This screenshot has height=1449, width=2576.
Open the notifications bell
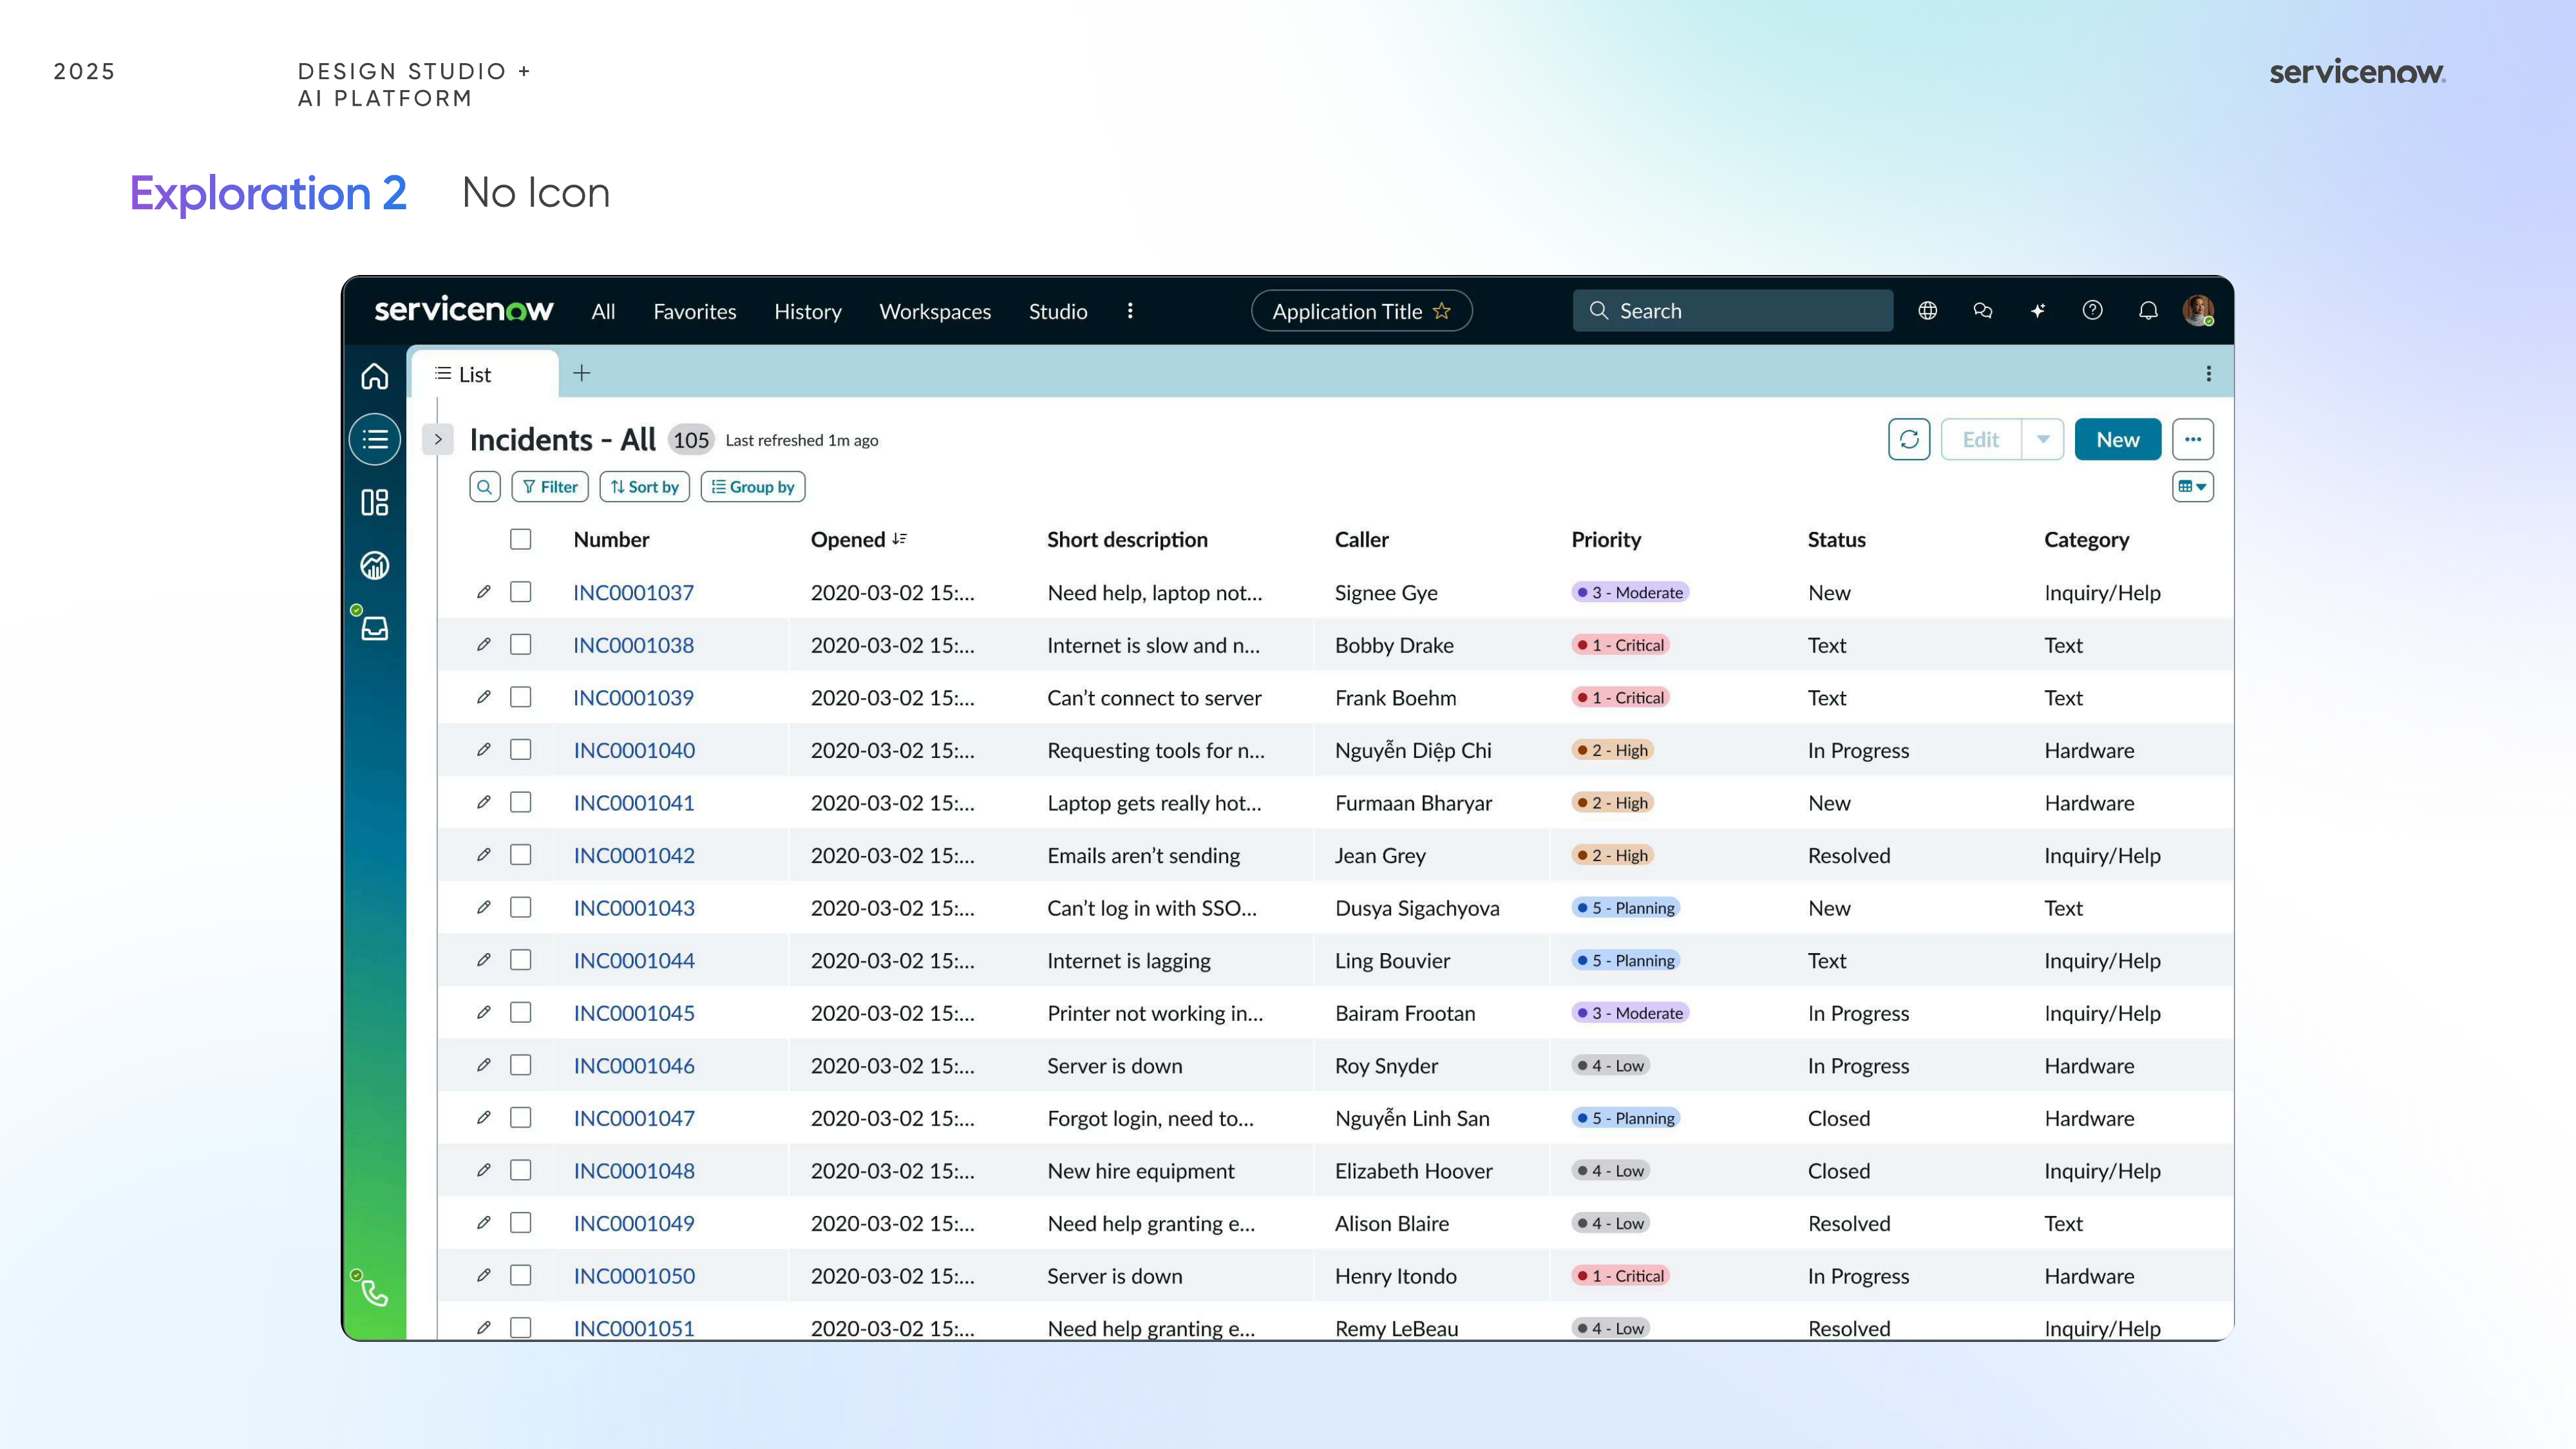coord(2148,311)
